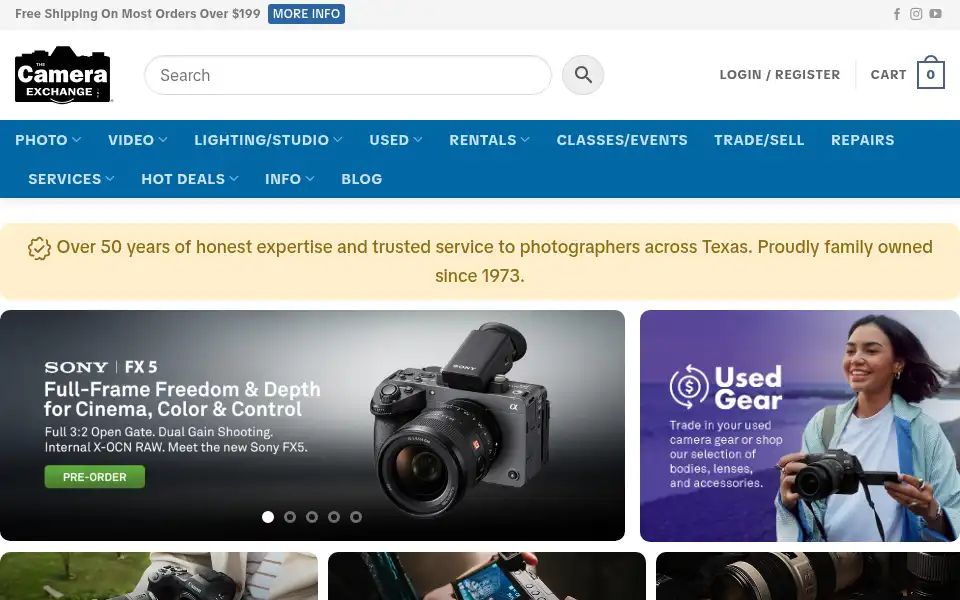Click the green PRE-ORDER button
960x600 pixels.
pyautogui.click(x=95, y=477)
